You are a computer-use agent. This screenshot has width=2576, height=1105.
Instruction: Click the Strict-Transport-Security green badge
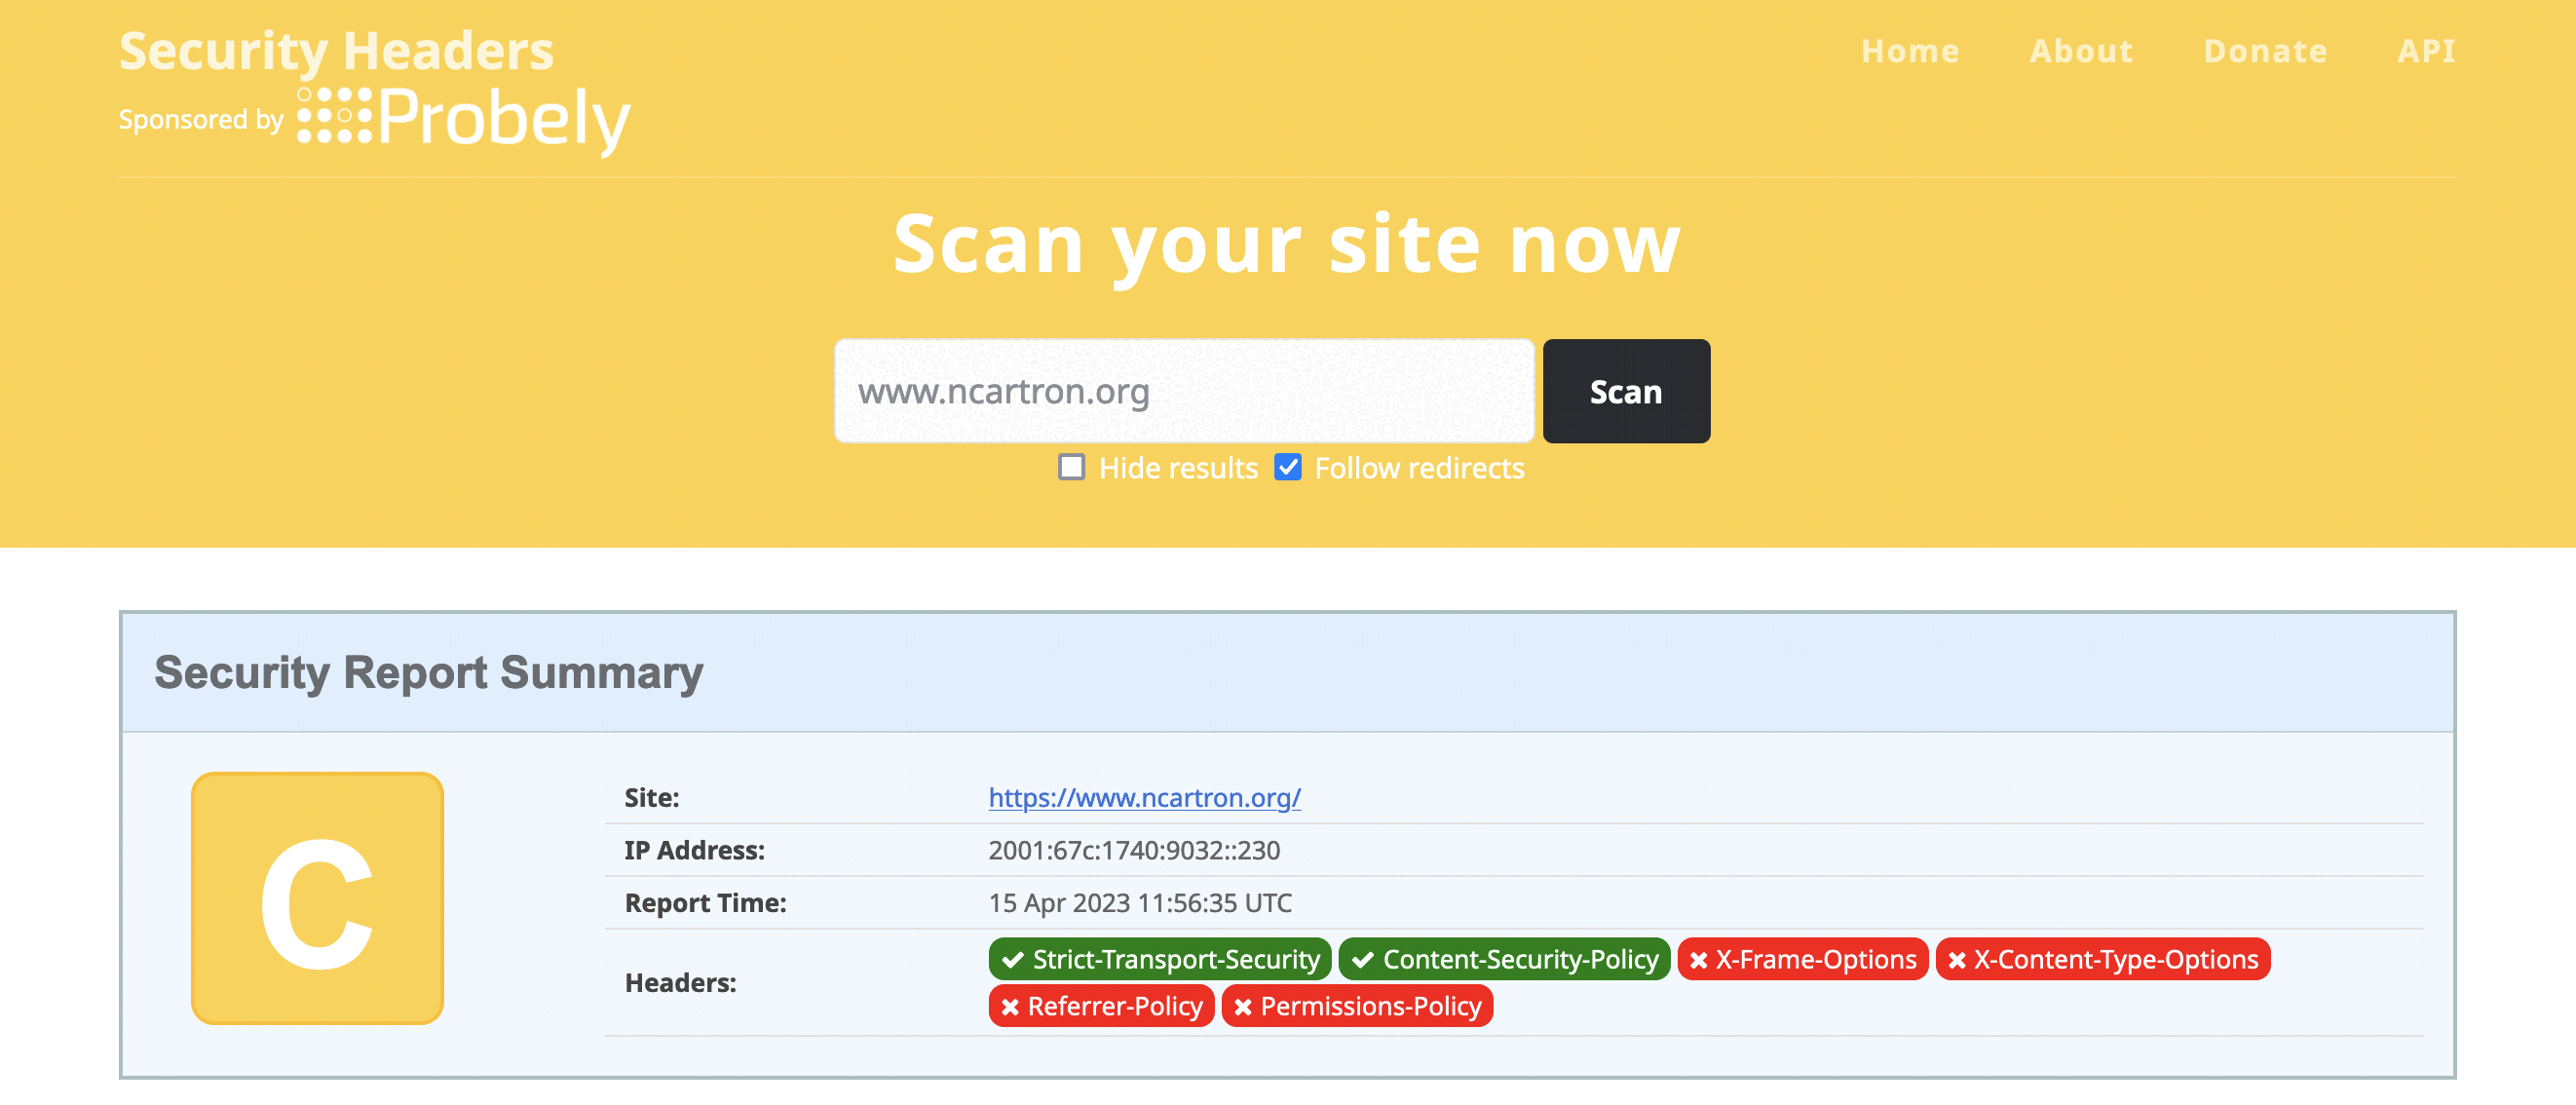1159,959
